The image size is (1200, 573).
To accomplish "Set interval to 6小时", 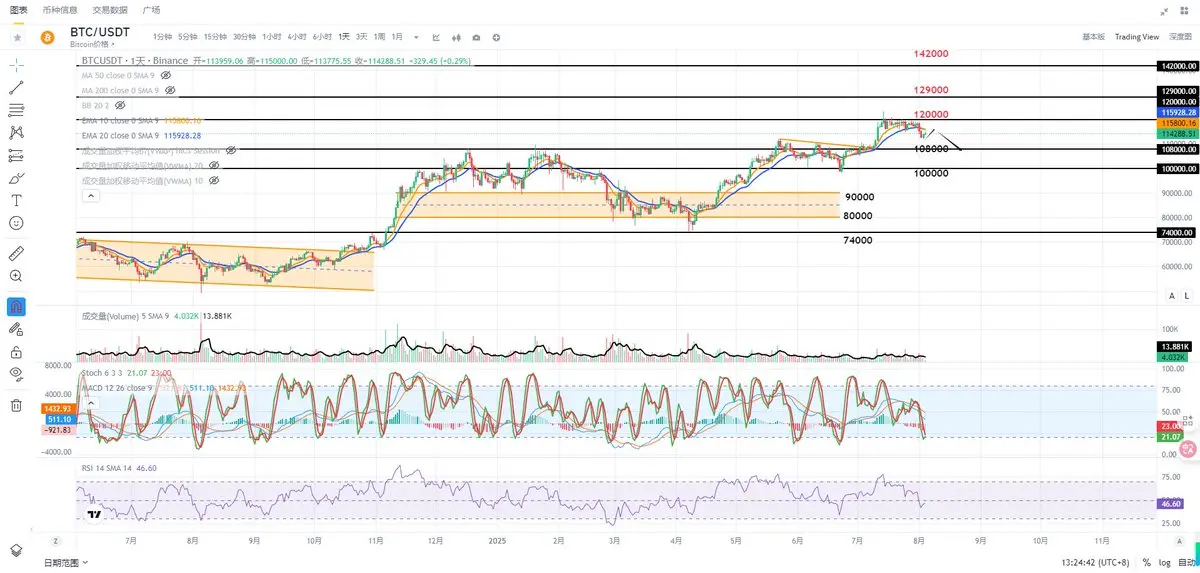I will 322,37.
